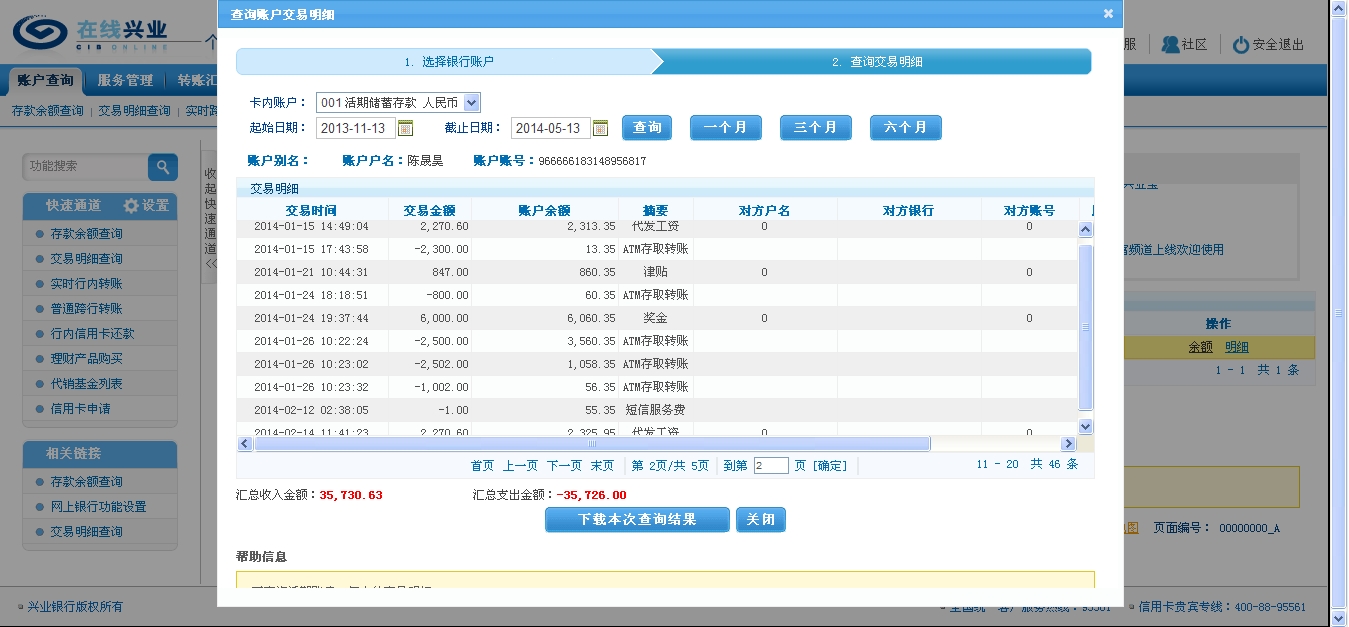Open the end date calendar picker
The height and width of the screenshot is (627, 1349).
tap(600, 128)
